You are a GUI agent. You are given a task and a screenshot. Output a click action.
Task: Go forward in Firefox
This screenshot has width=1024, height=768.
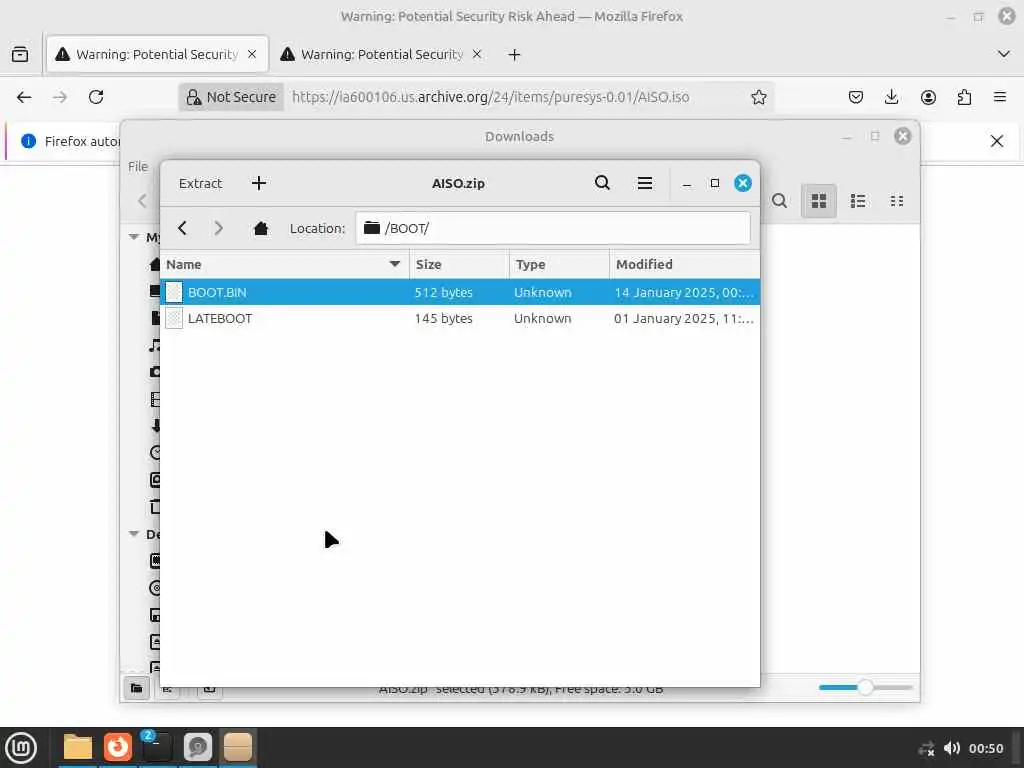tap(60, 97)
